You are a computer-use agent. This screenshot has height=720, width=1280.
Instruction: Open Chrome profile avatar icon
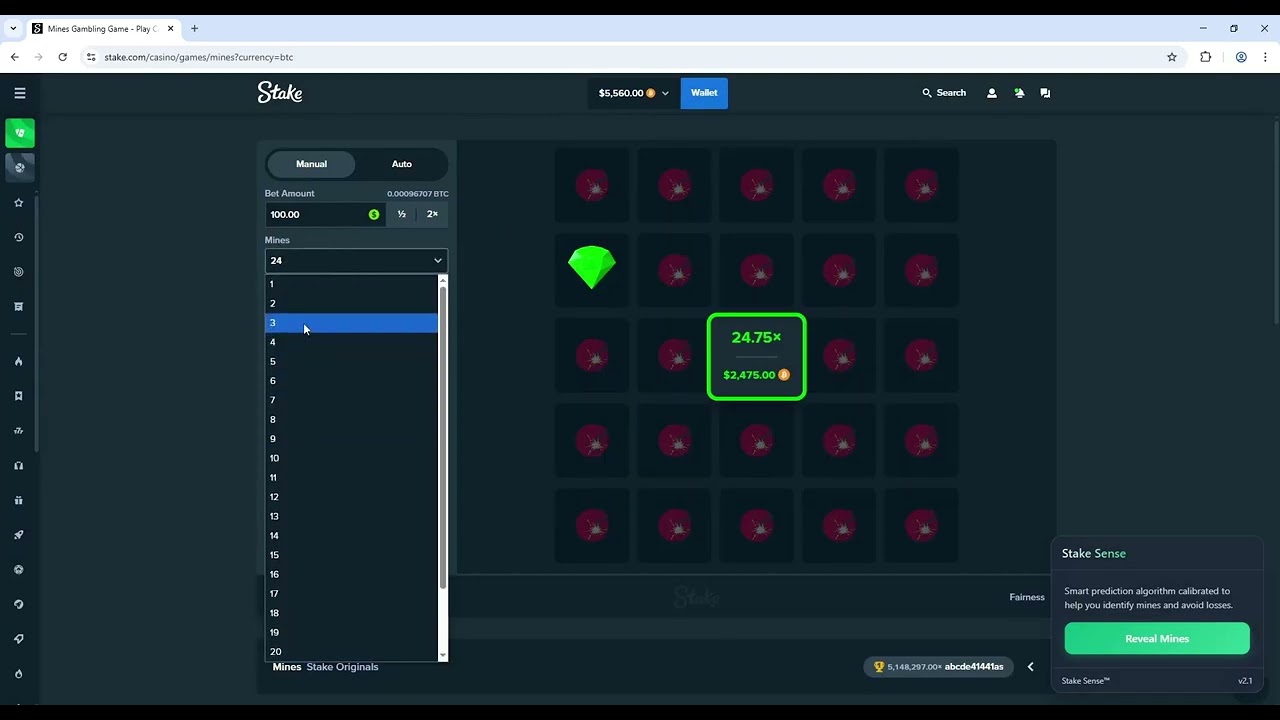(1241, 57)
